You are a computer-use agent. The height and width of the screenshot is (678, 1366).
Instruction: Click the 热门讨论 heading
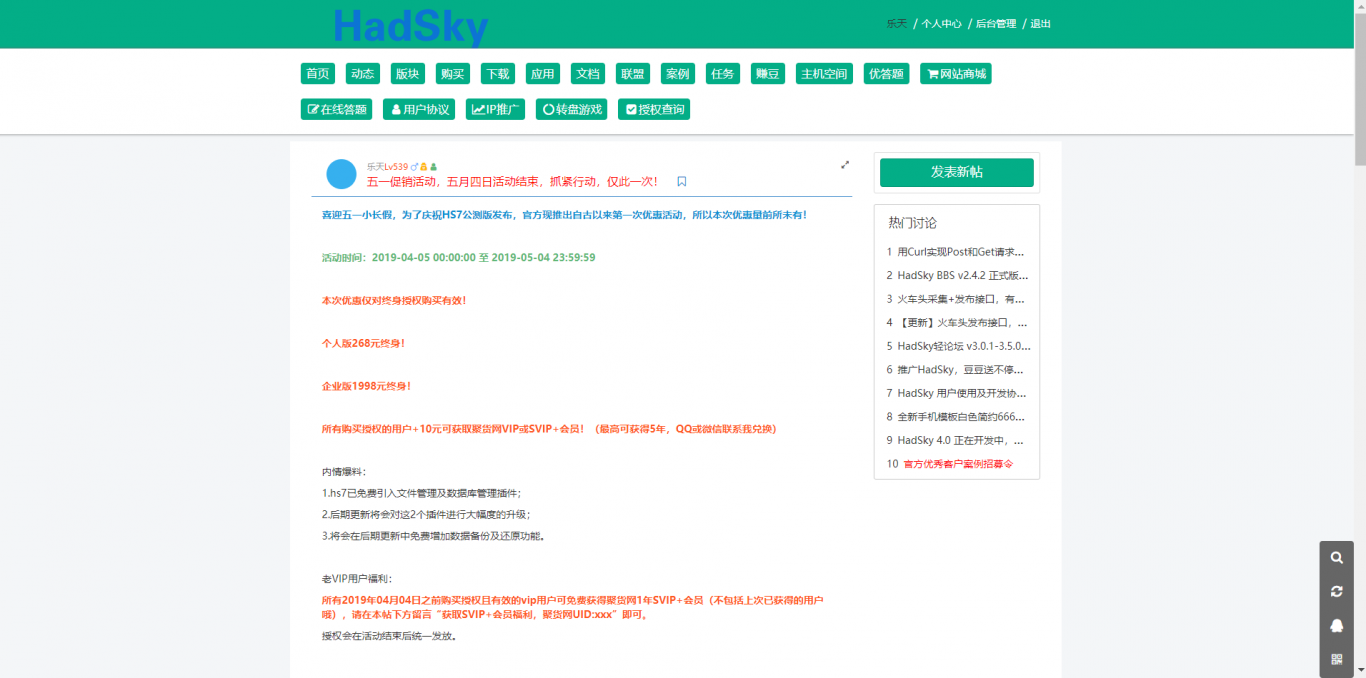click(913, 223)
